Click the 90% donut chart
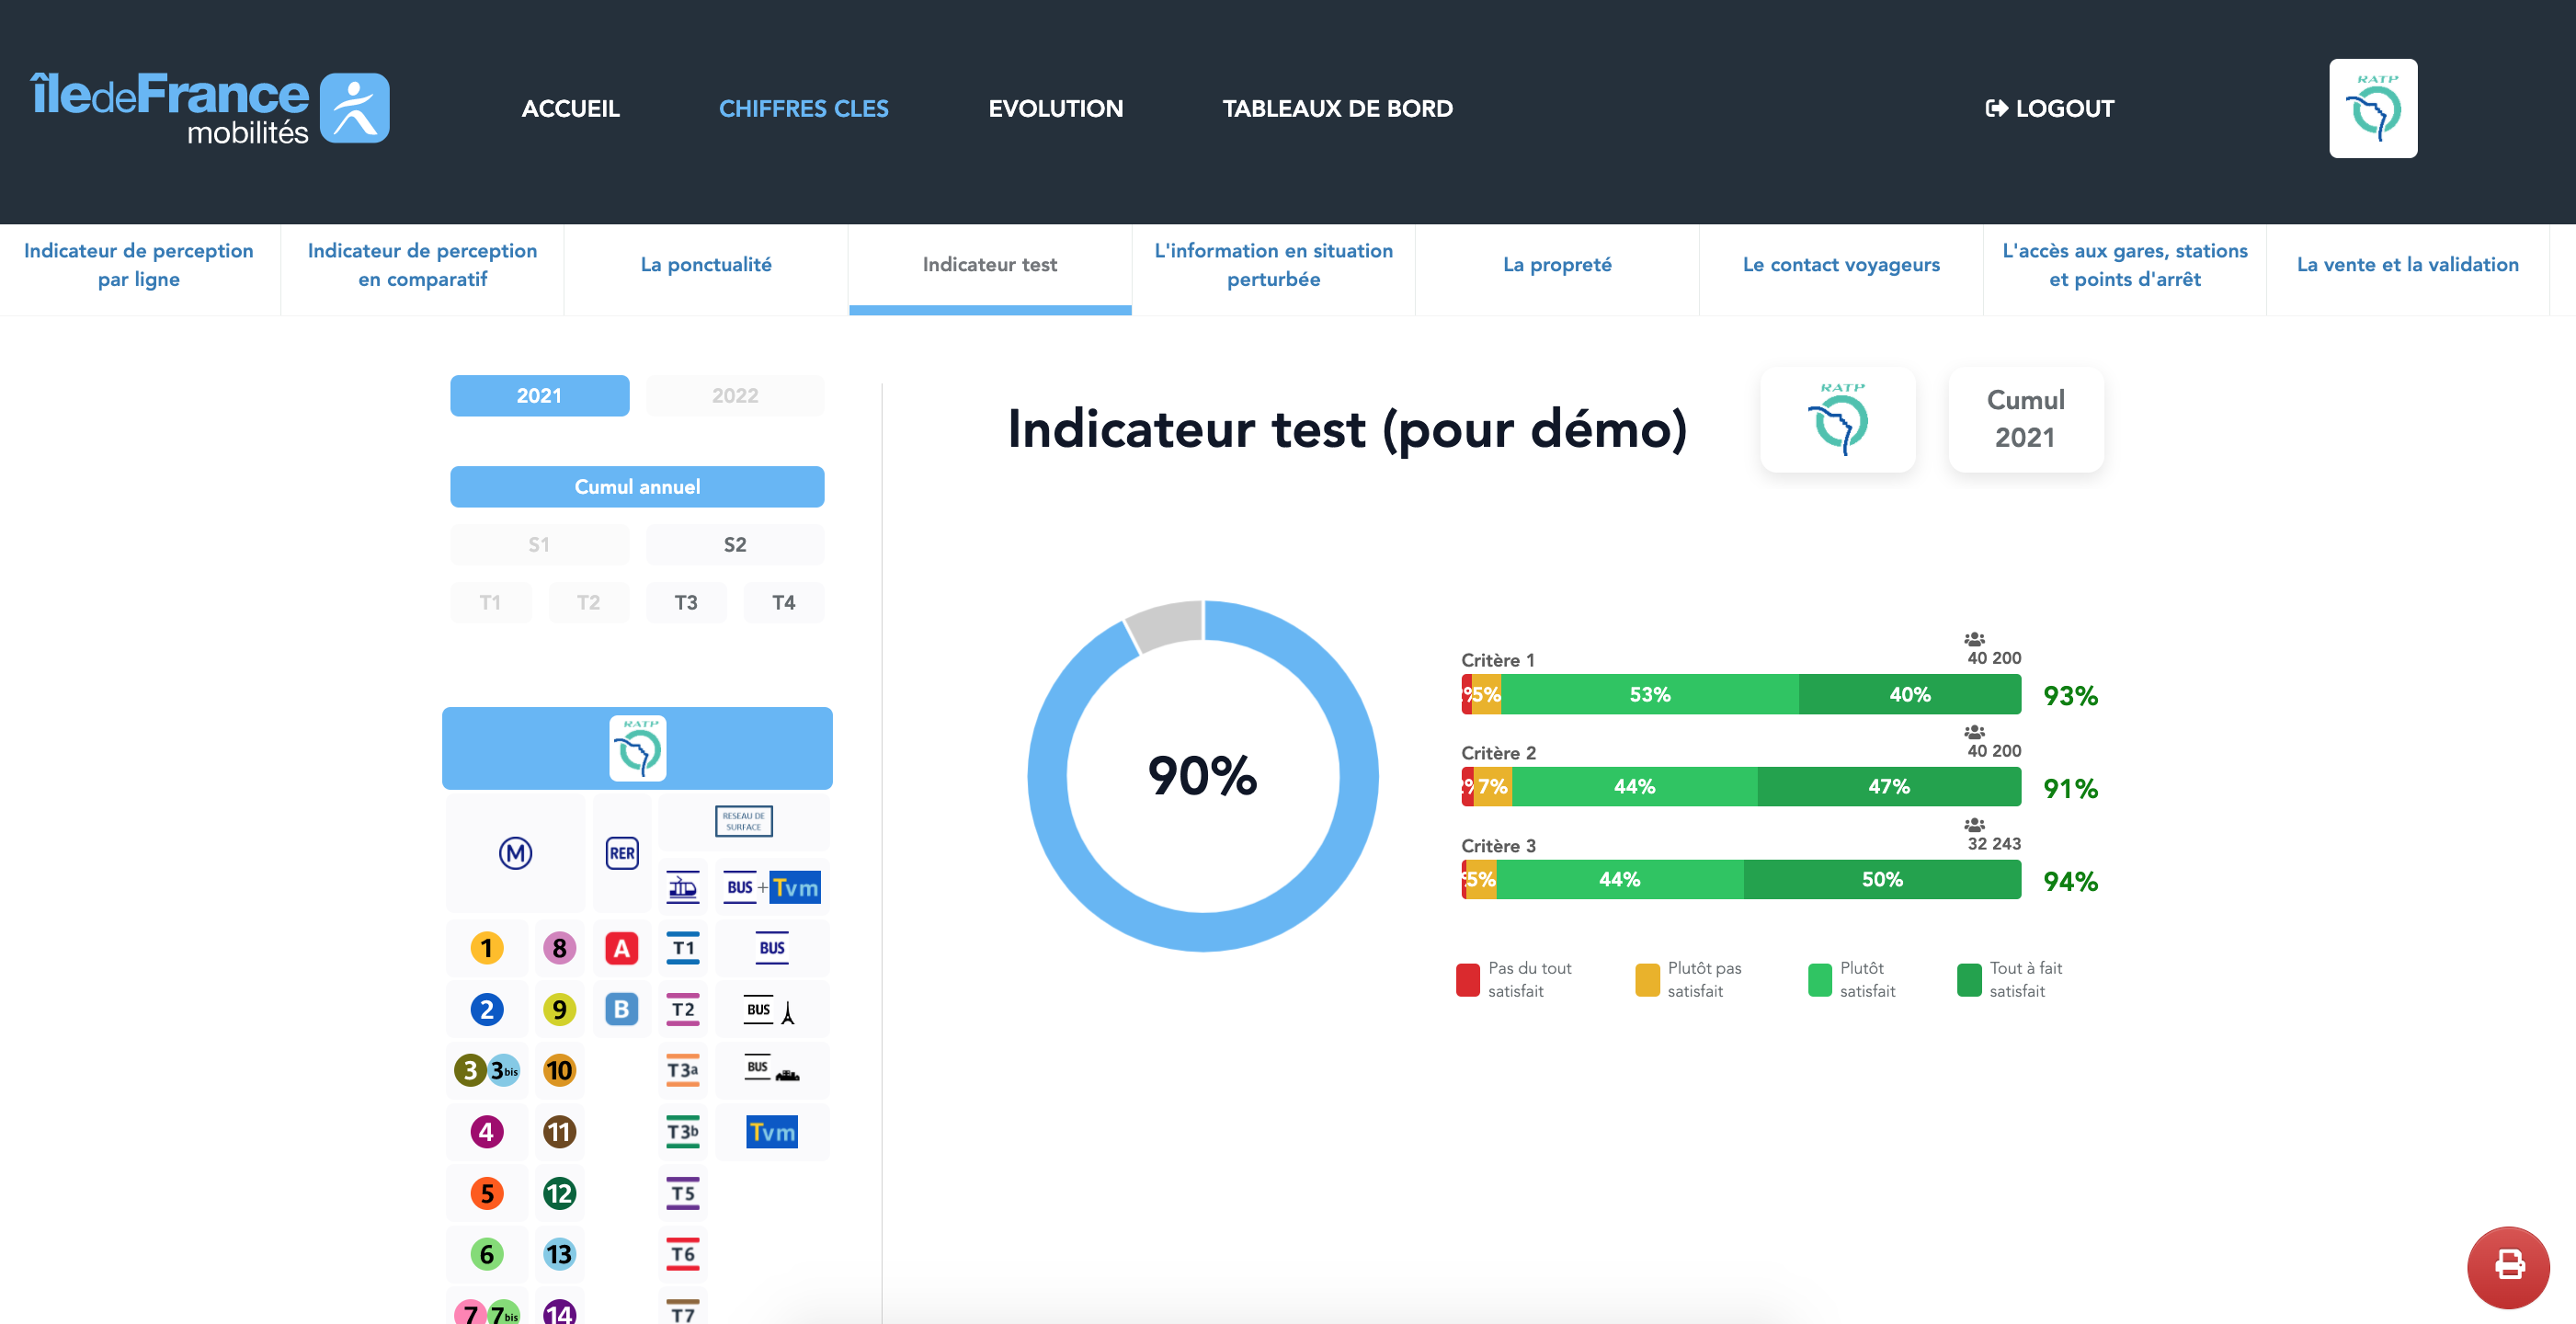Image resolution: width=2576 pixels, height=1324 pixels. point(1202,775)
